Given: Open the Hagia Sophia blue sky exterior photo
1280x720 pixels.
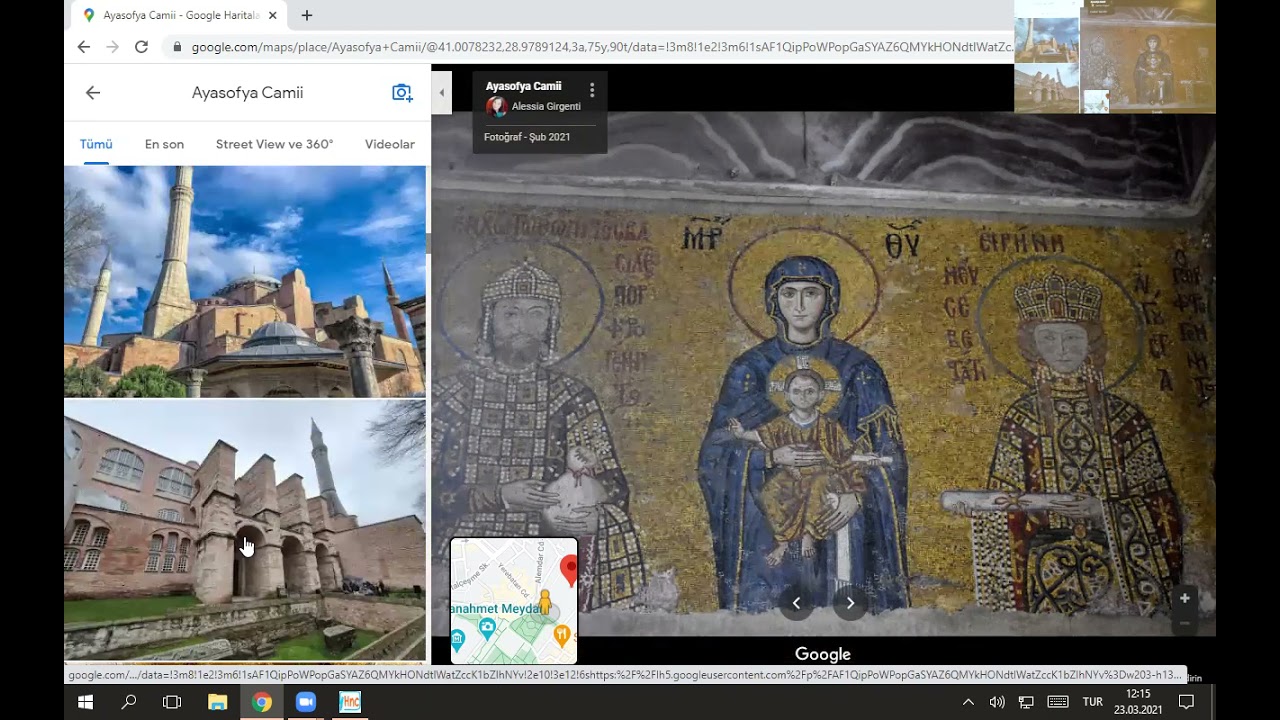Looking at the screenshot, I should coord(245,282).
